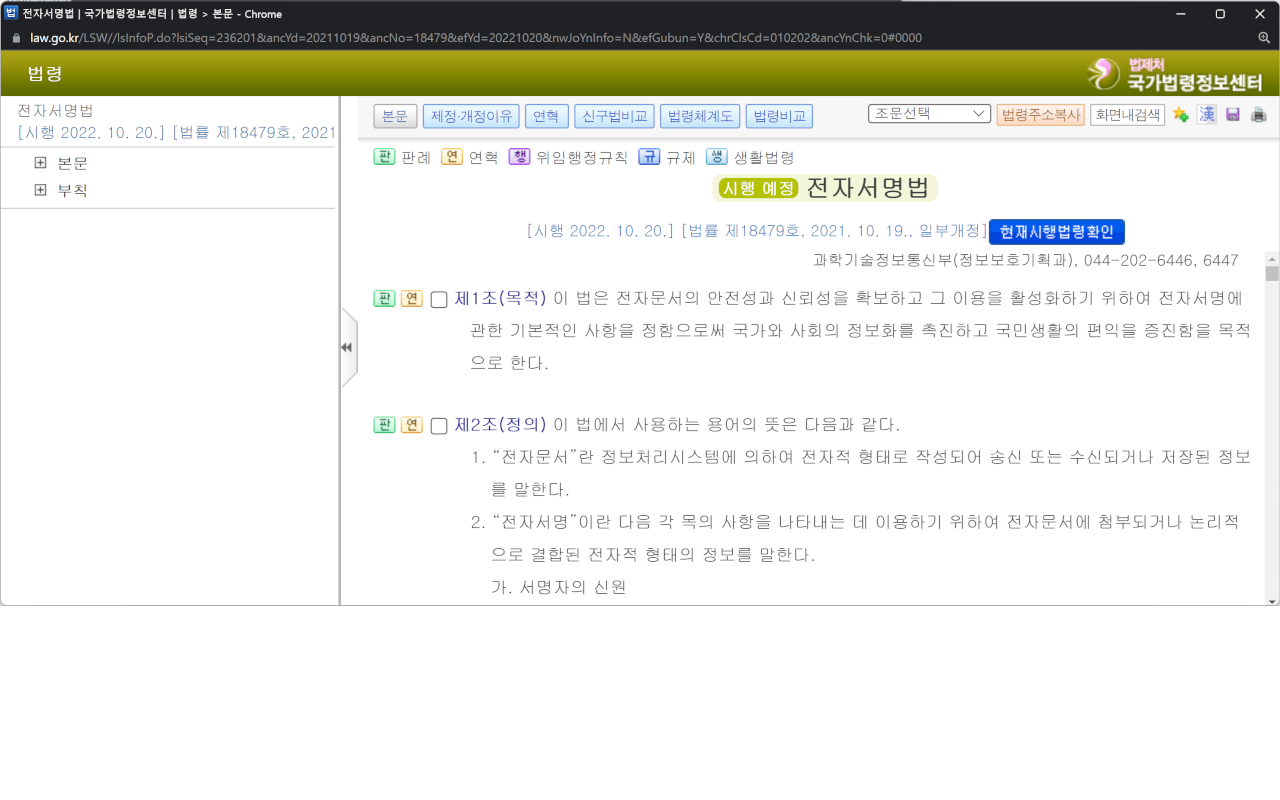Click the 법령주소복사 button
This screenshot has height=800, width=1280.
click(x=1040, y=115)
